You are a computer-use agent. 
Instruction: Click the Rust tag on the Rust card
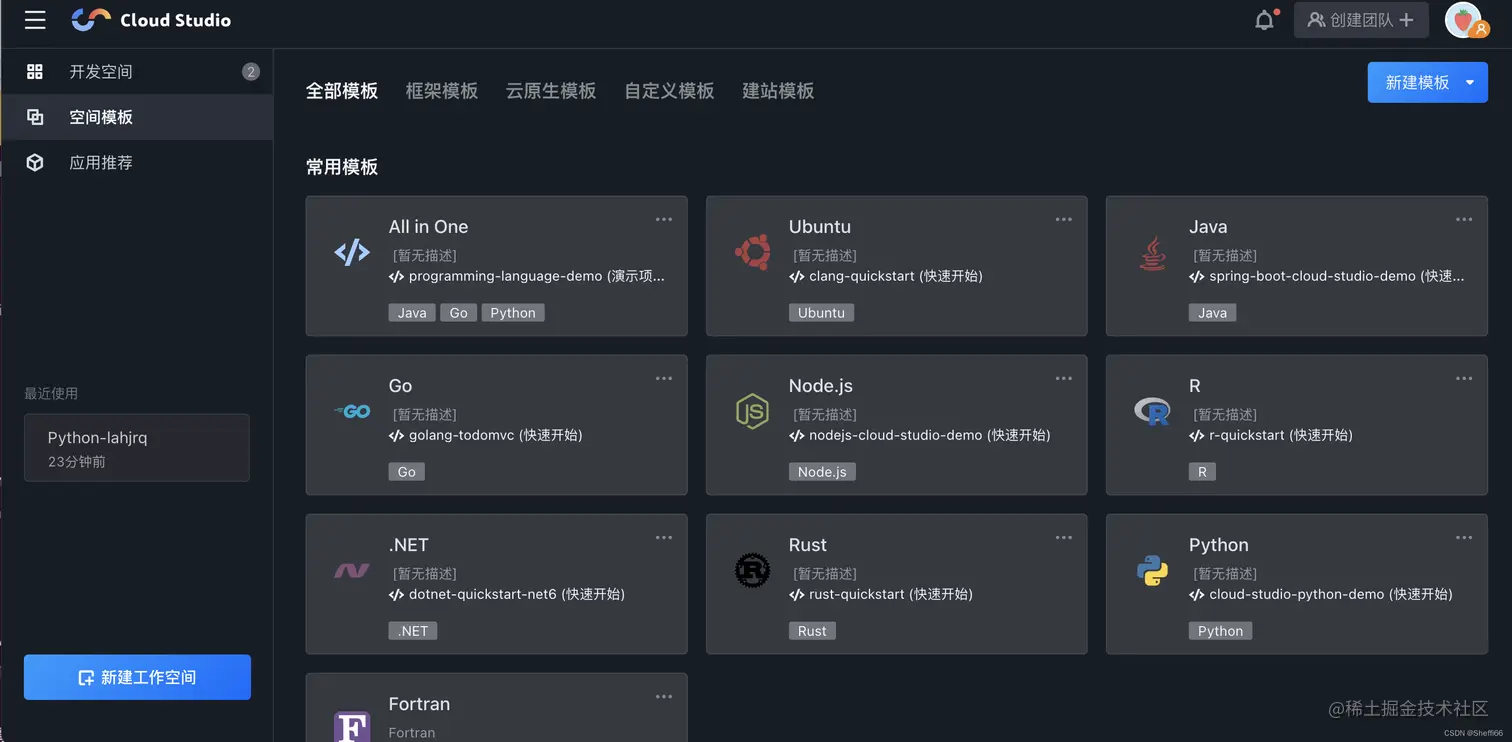point(812,631)
